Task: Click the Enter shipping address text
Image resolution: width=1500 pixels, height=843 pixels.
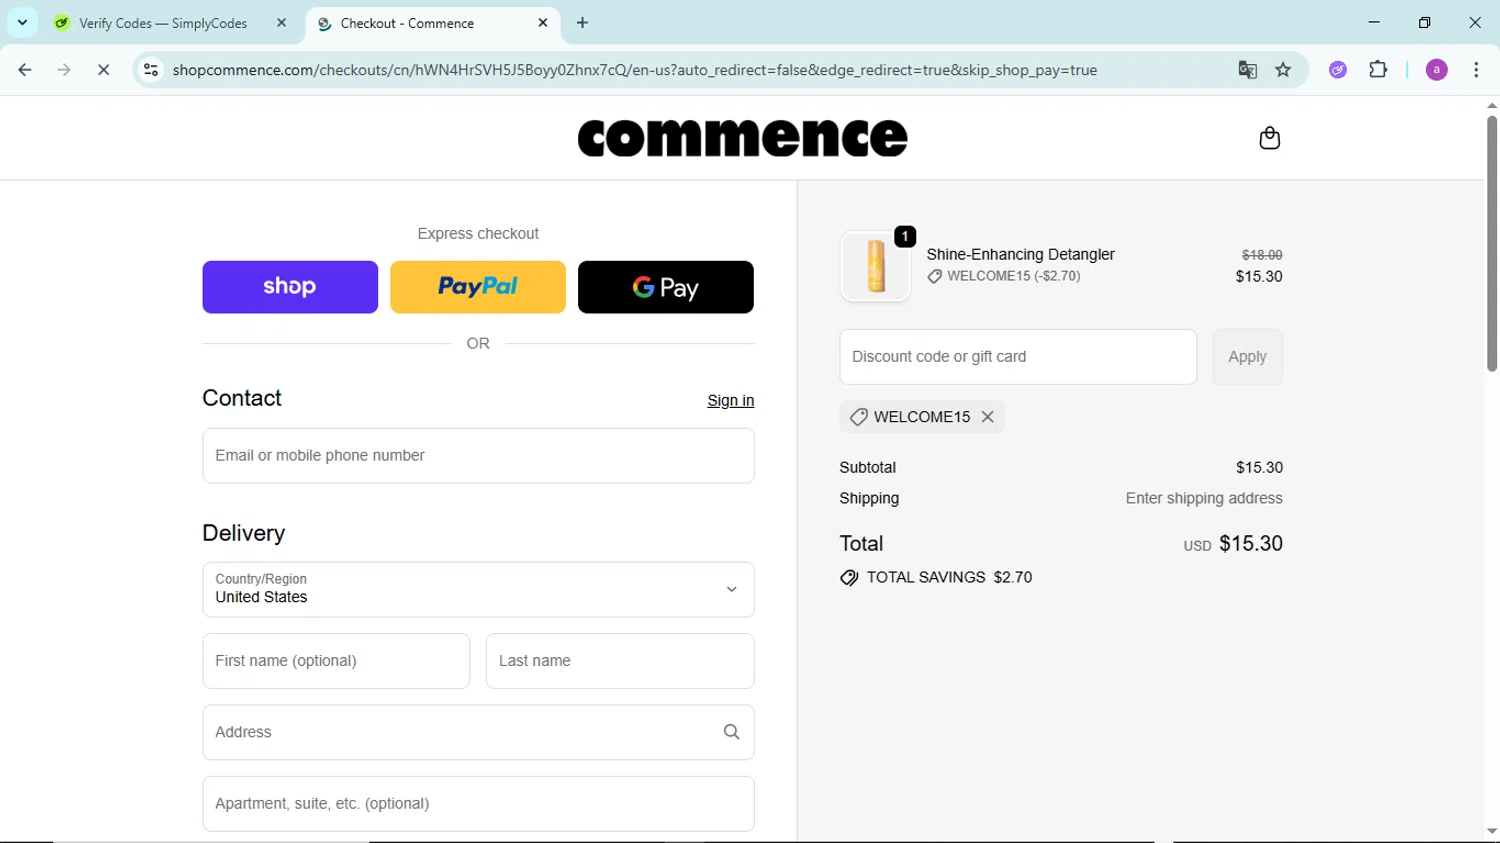Action: [x=1204, y=498]
